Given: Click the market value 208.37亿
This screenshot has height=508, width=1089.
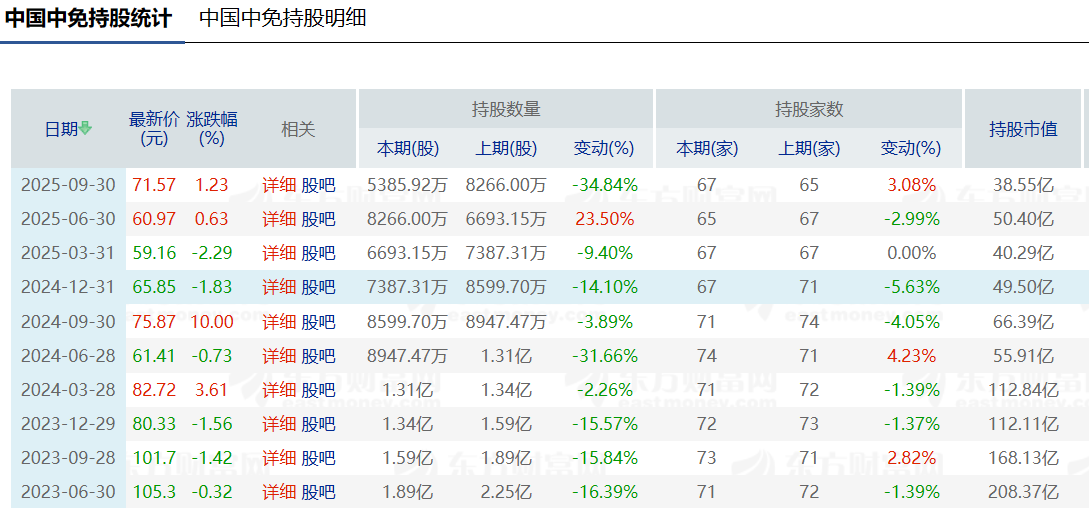Looking at the screenshot, I should (x=1023, y=493).
